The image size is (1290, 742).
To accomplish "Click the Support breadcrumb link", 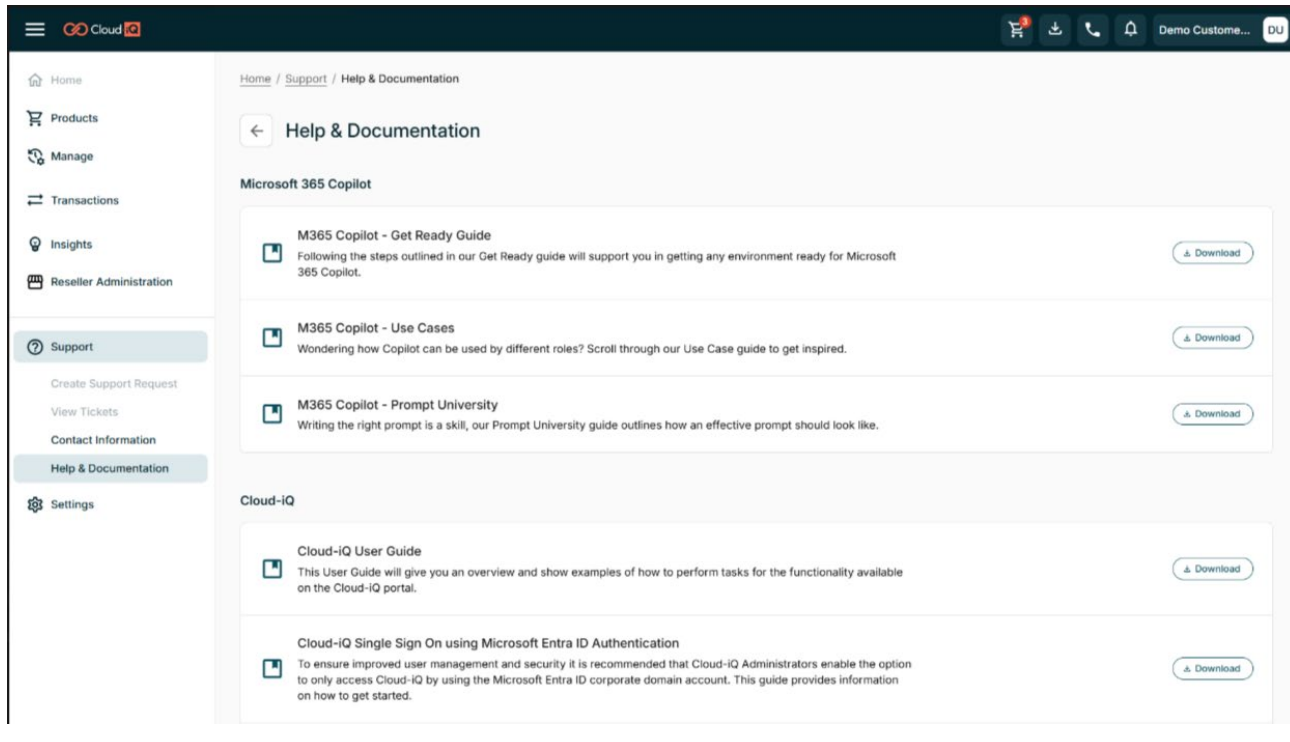I will 306,79.
